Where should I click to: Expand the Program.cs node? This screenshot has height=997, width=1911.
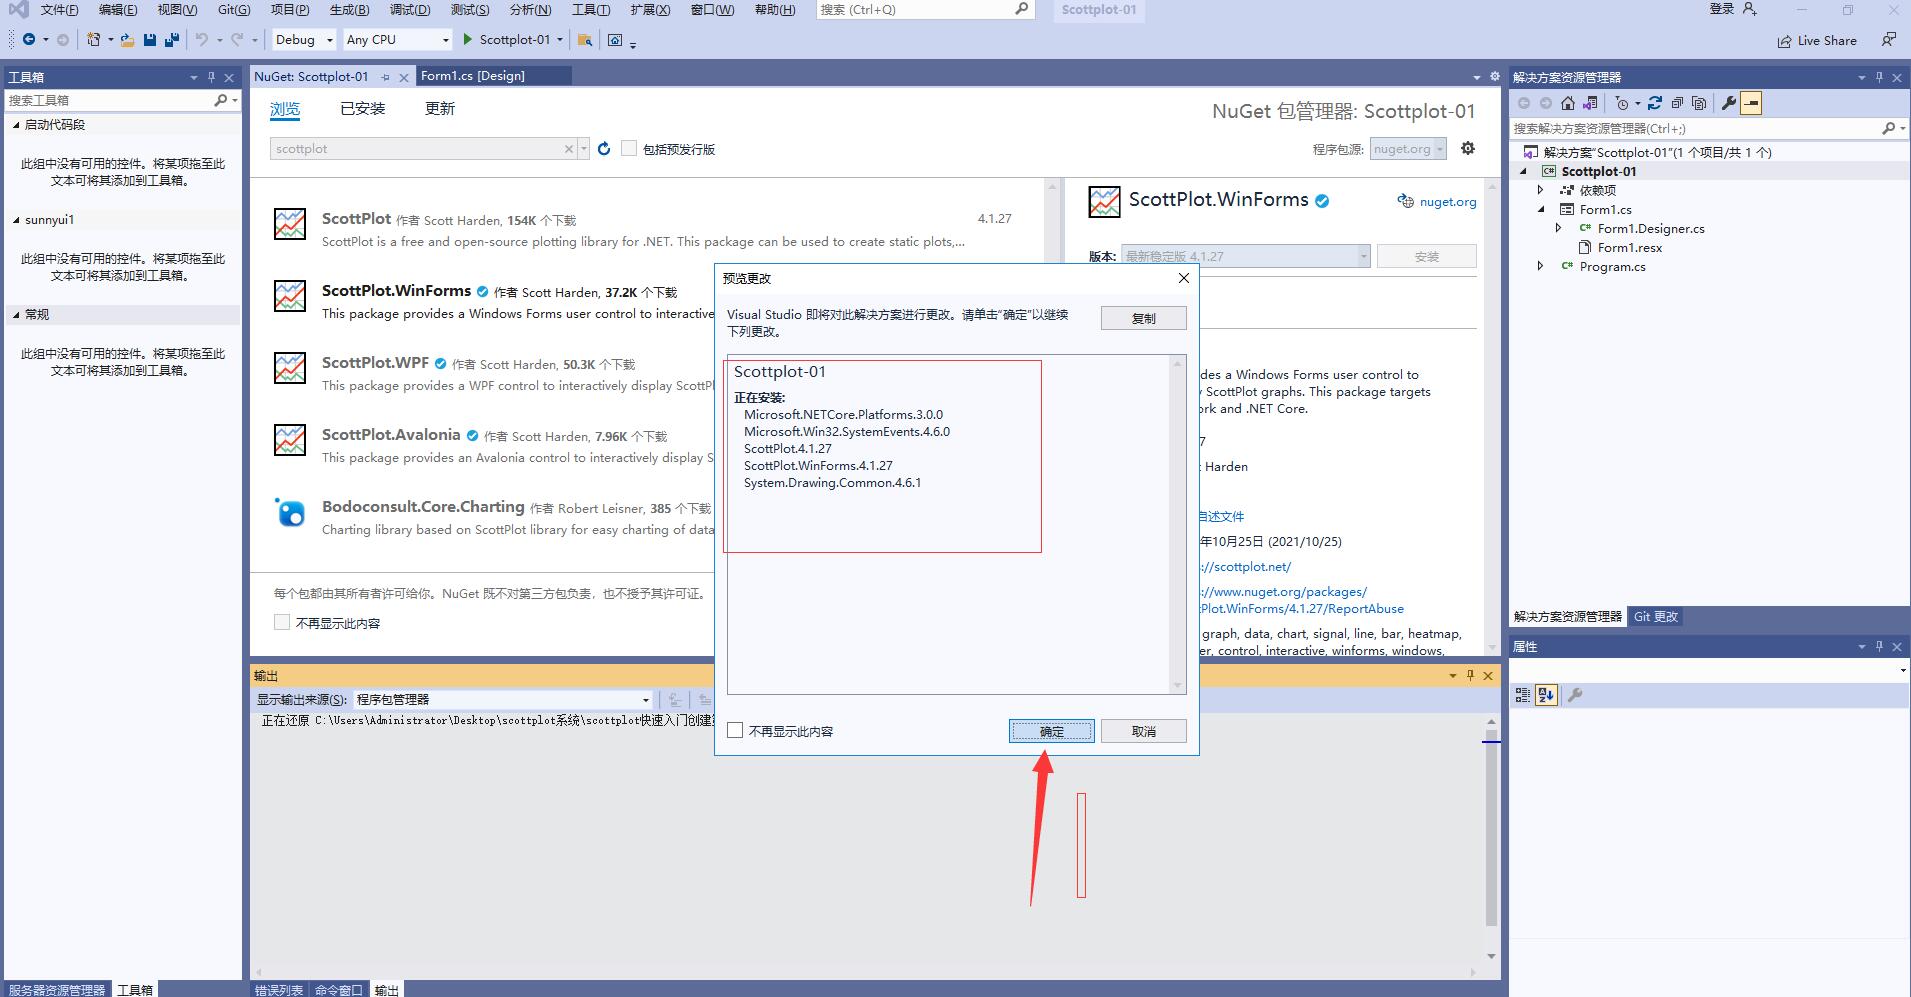[x=1541, y=266]
